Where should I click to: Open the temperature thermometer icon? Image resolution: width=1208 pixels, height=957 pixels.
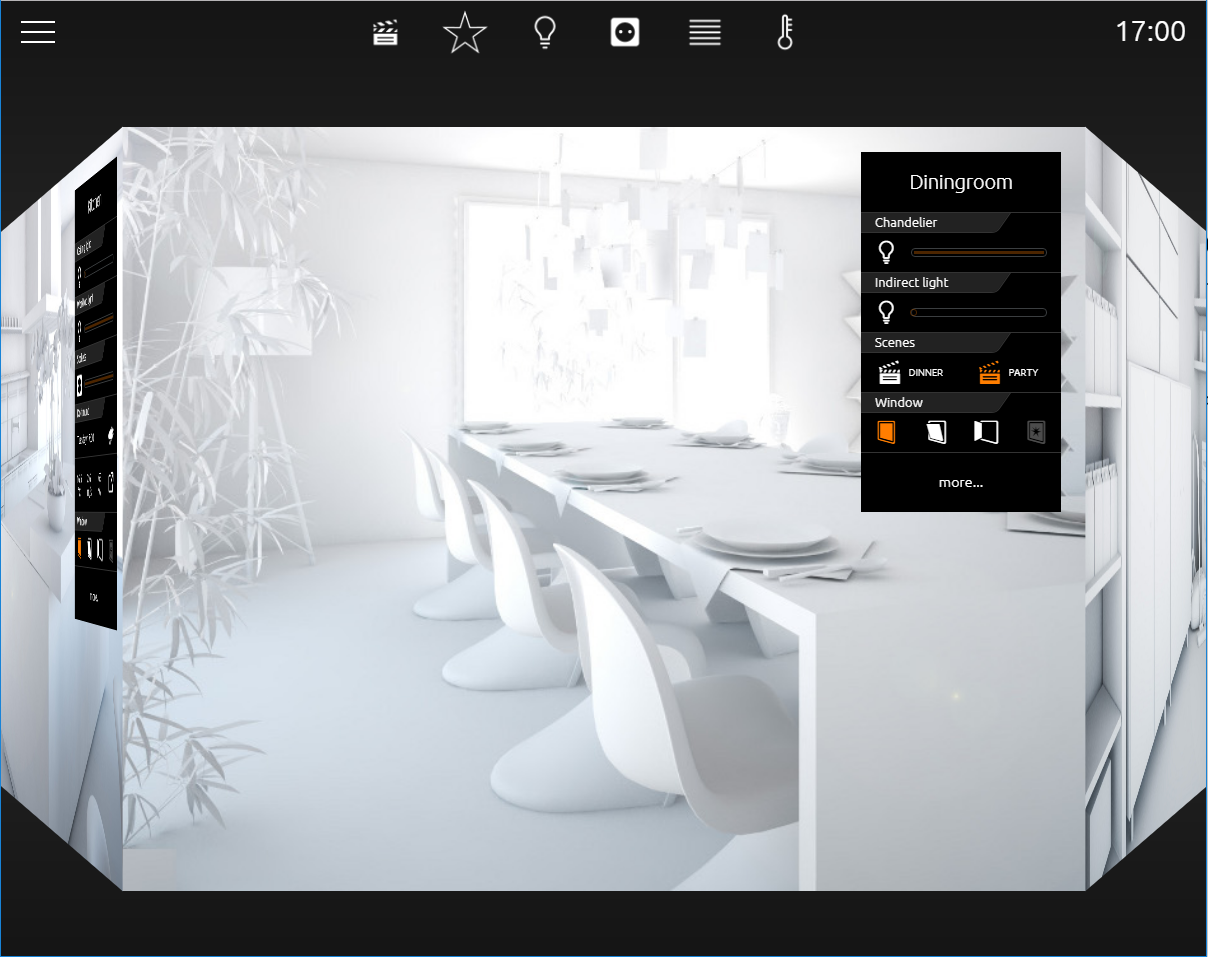[x=785, y=33]
